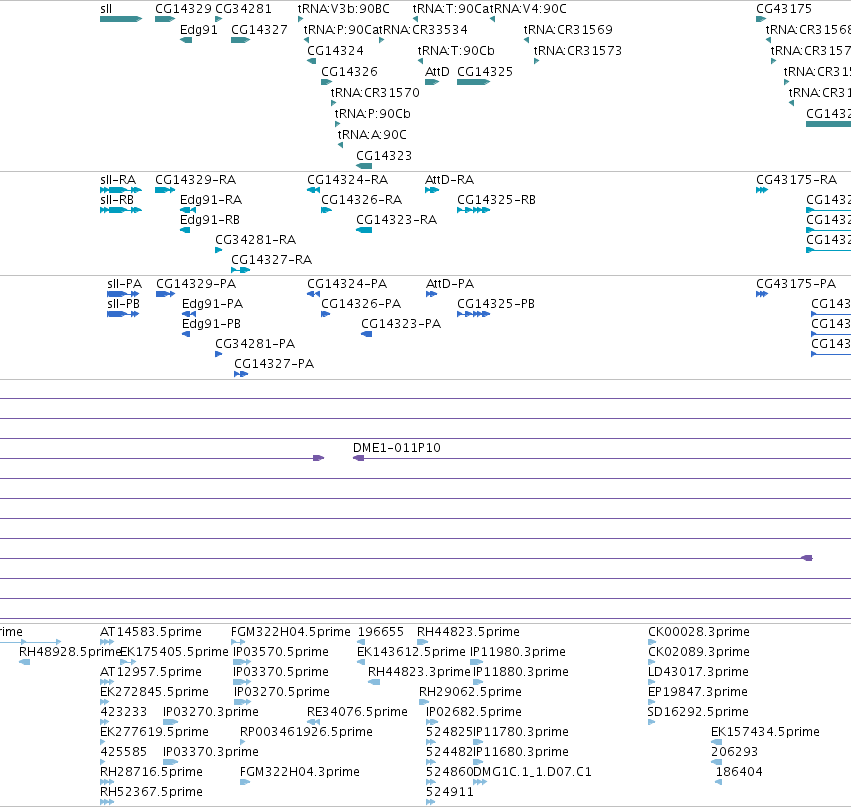Viewport: 851px width, 807px height.
Task: Open tRNA:A:90C gene label
Action: click(372, 135)
